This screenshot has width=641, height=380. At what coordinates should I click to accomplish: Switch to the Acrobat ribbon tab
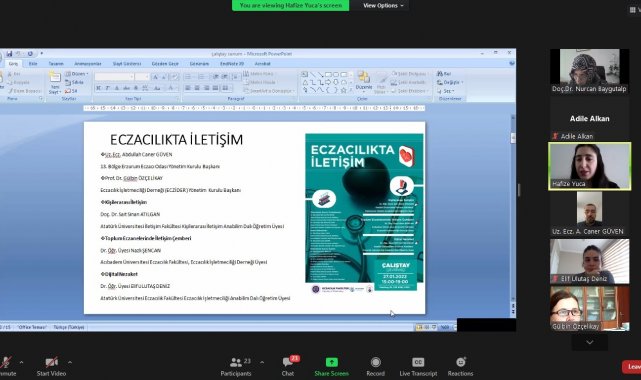262,64
